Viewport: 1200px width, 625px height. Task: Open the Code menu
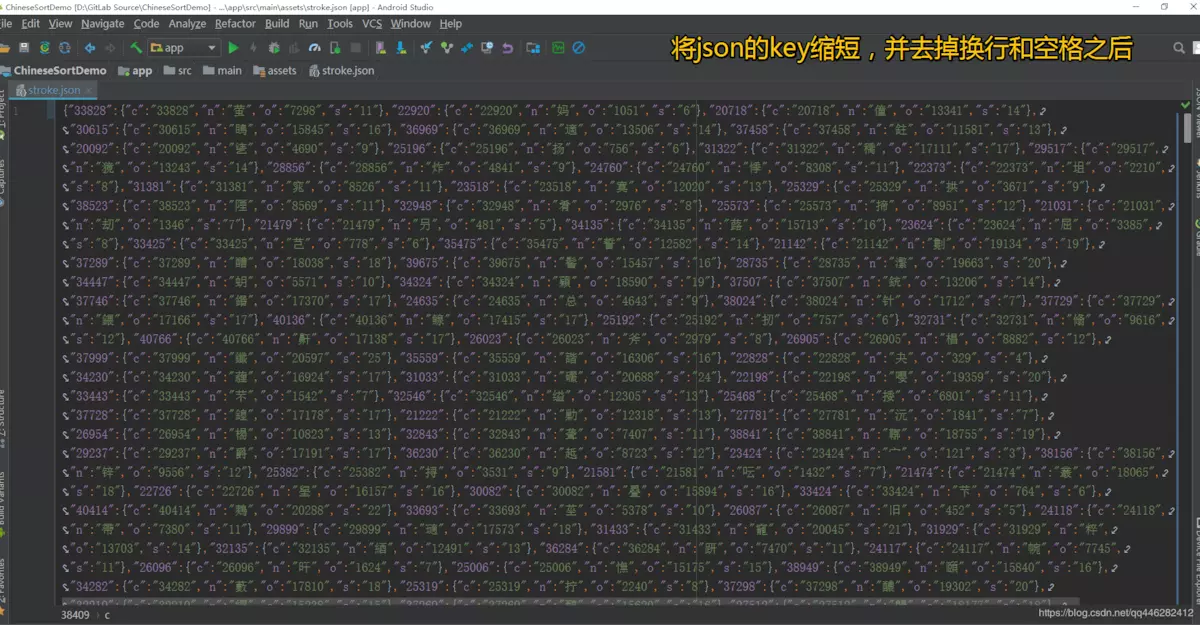146,23
